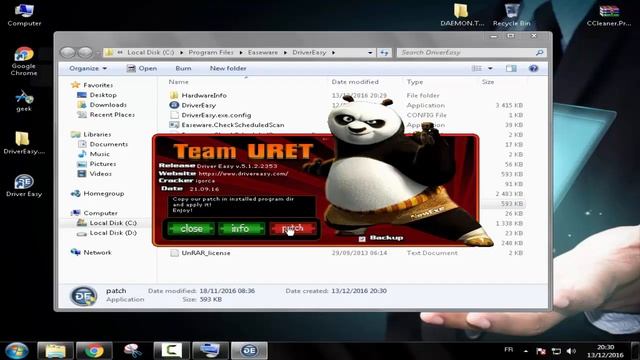Open the Camtasia taskbar icon

pos(171,351)
